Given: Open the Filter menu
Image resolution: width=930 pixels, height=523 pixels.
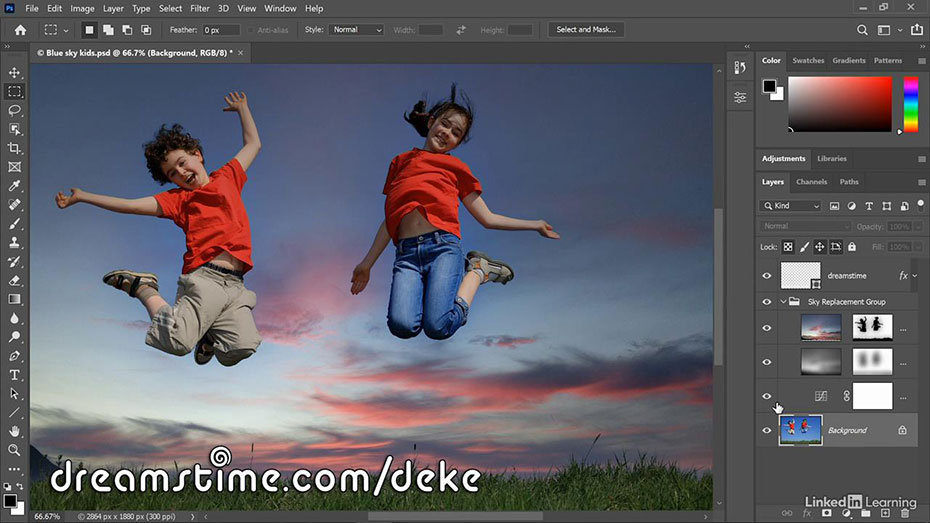Looking at the screenshot, I should tap(200, 8).
